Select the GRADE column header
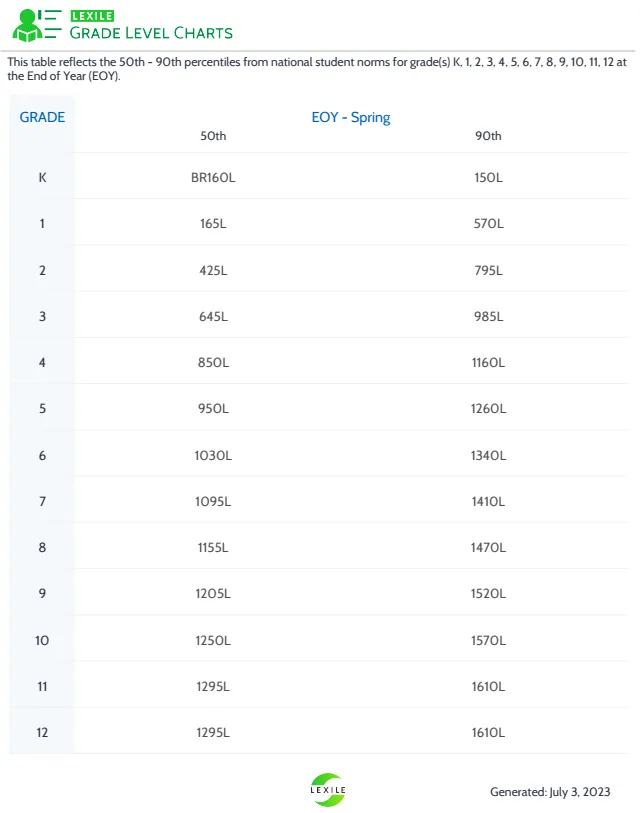Viewport: 640px width, 813px height. (42, 117)
